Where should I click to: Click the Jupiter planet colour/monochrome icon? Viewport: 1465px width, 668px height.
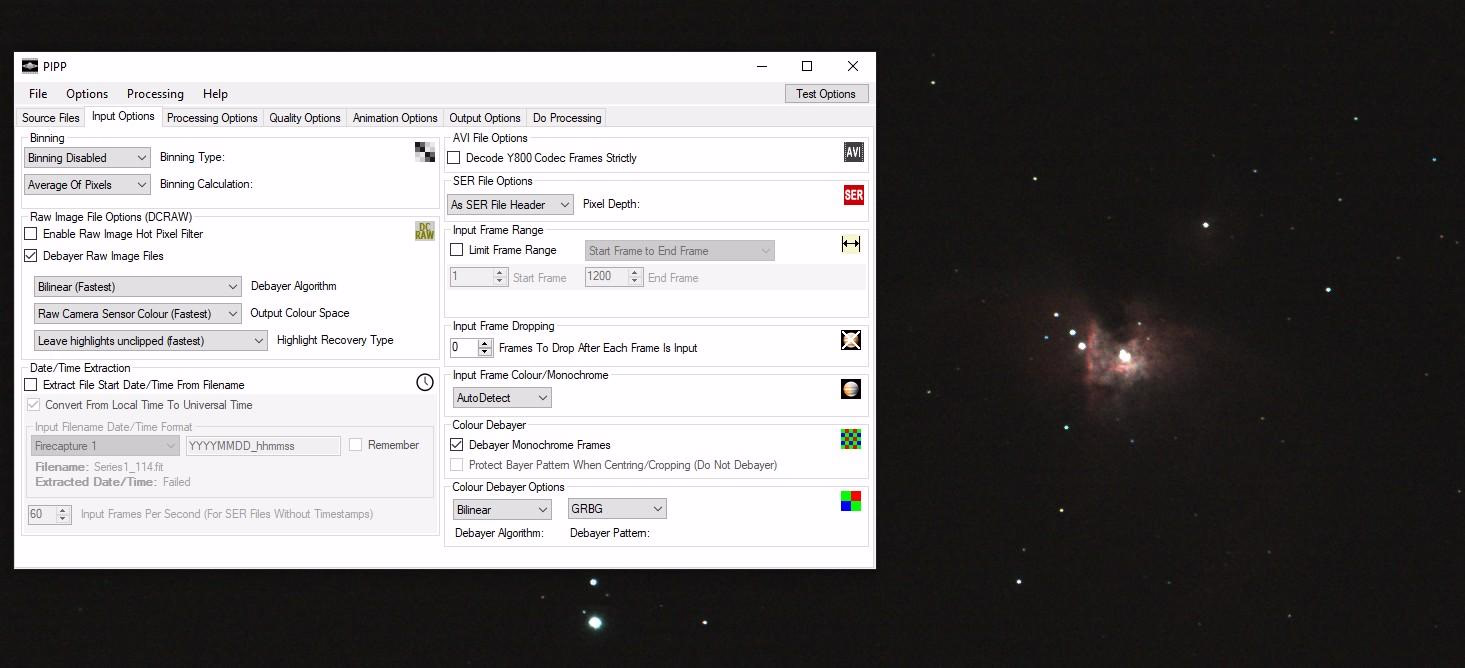(851, 389)
